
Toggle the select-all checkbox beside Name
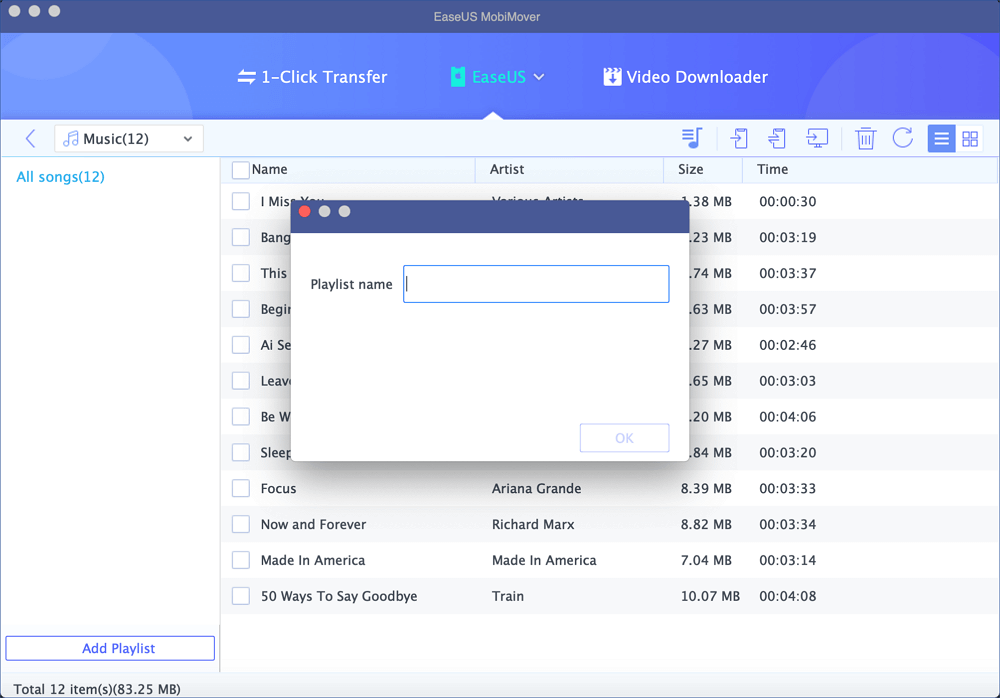tap(240, 170)
